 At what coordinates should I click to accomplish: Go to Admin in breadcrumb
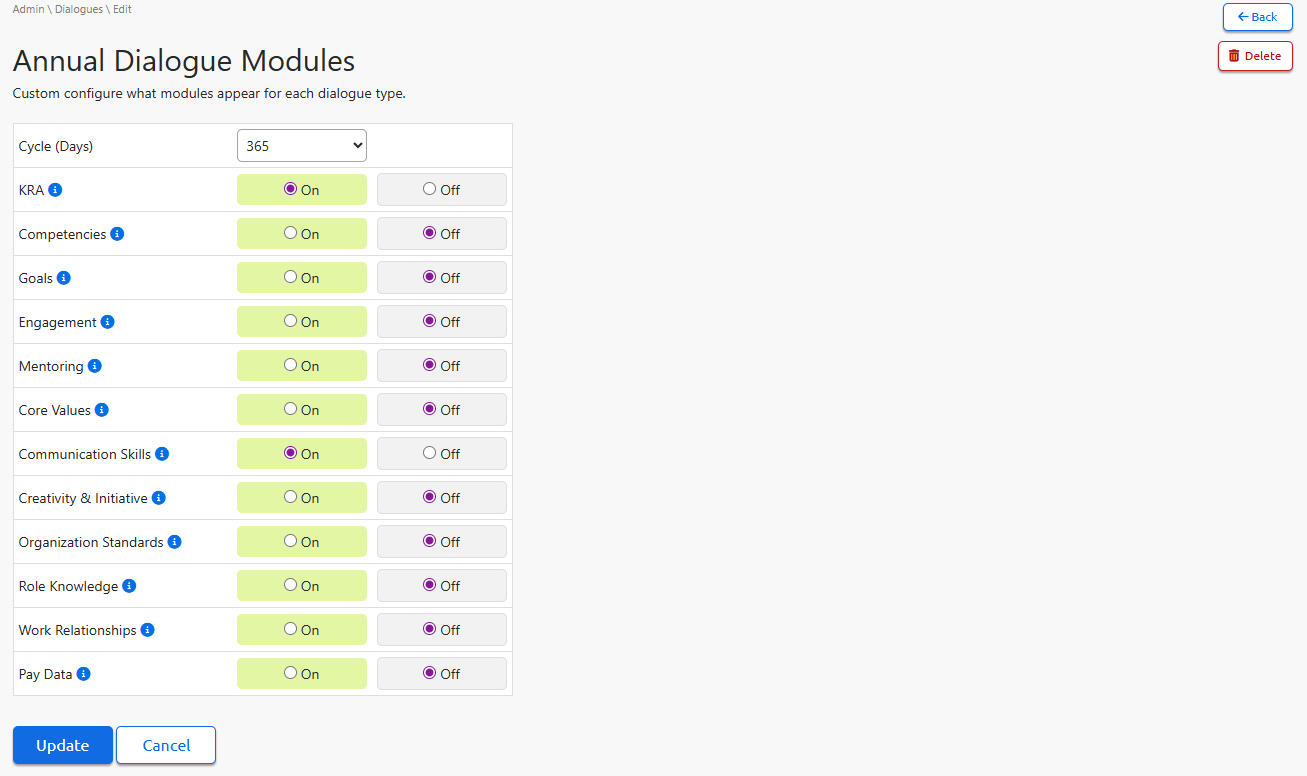(28, 9)
